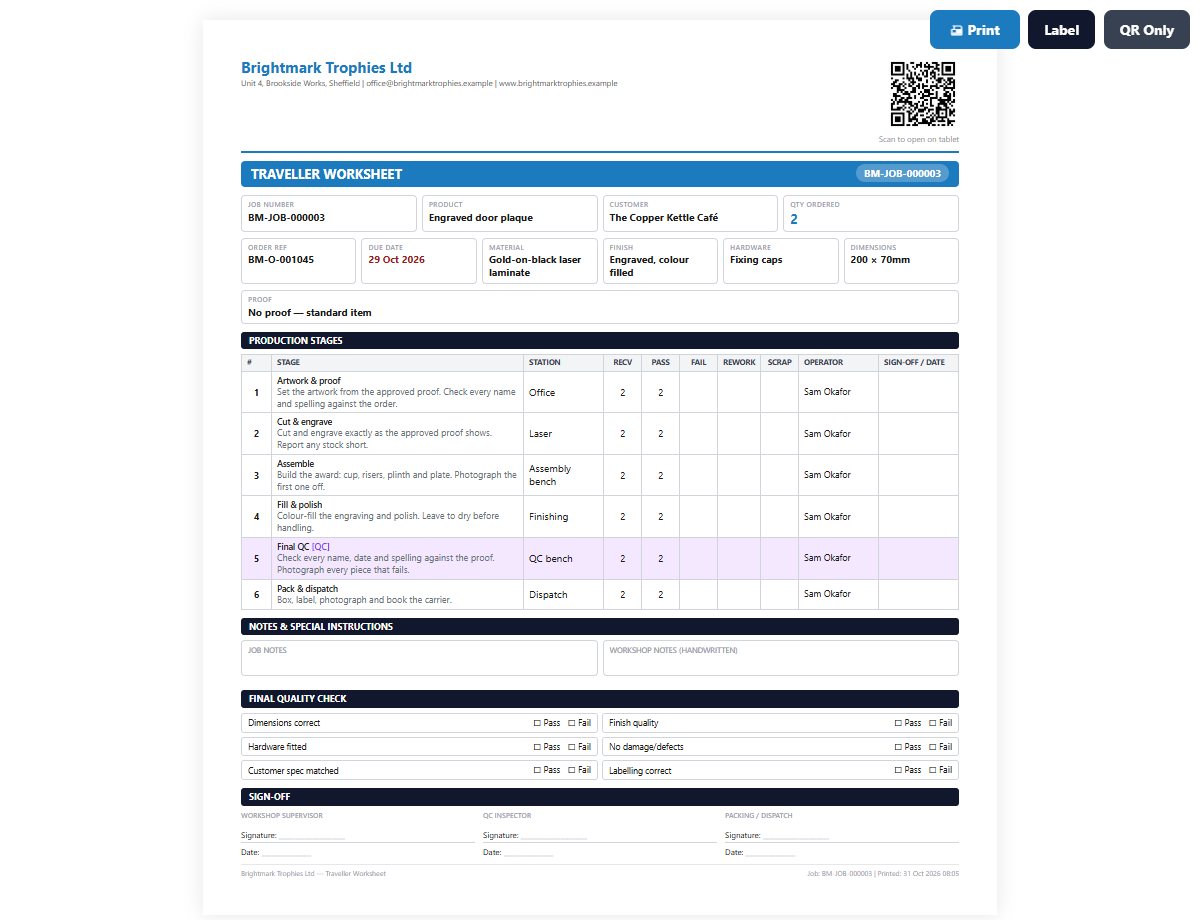Click the customer name The Copper Kettle Café
Viewport: 1200px width, 920px height.
click(x=664, y=217)
